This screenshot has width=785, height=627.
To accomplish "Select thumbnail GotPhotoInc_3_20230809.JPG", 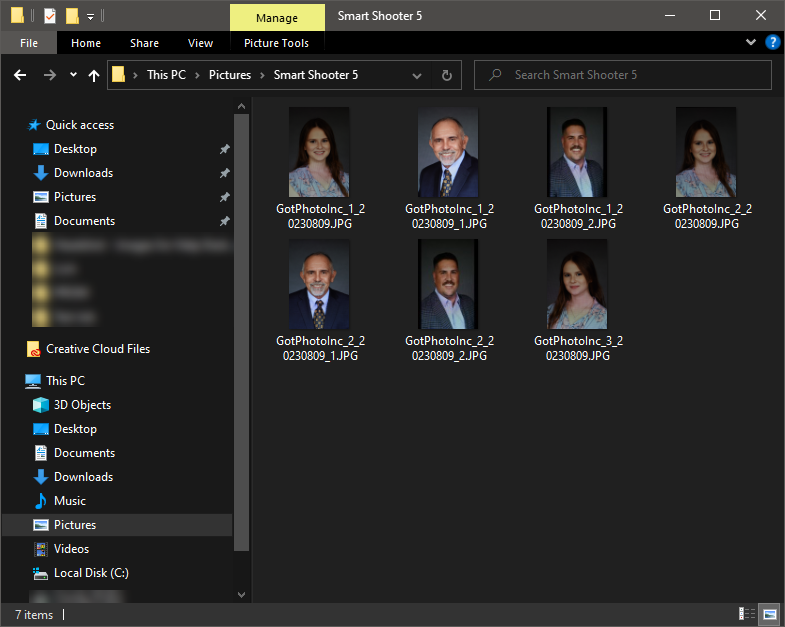I will pos(577,284).
